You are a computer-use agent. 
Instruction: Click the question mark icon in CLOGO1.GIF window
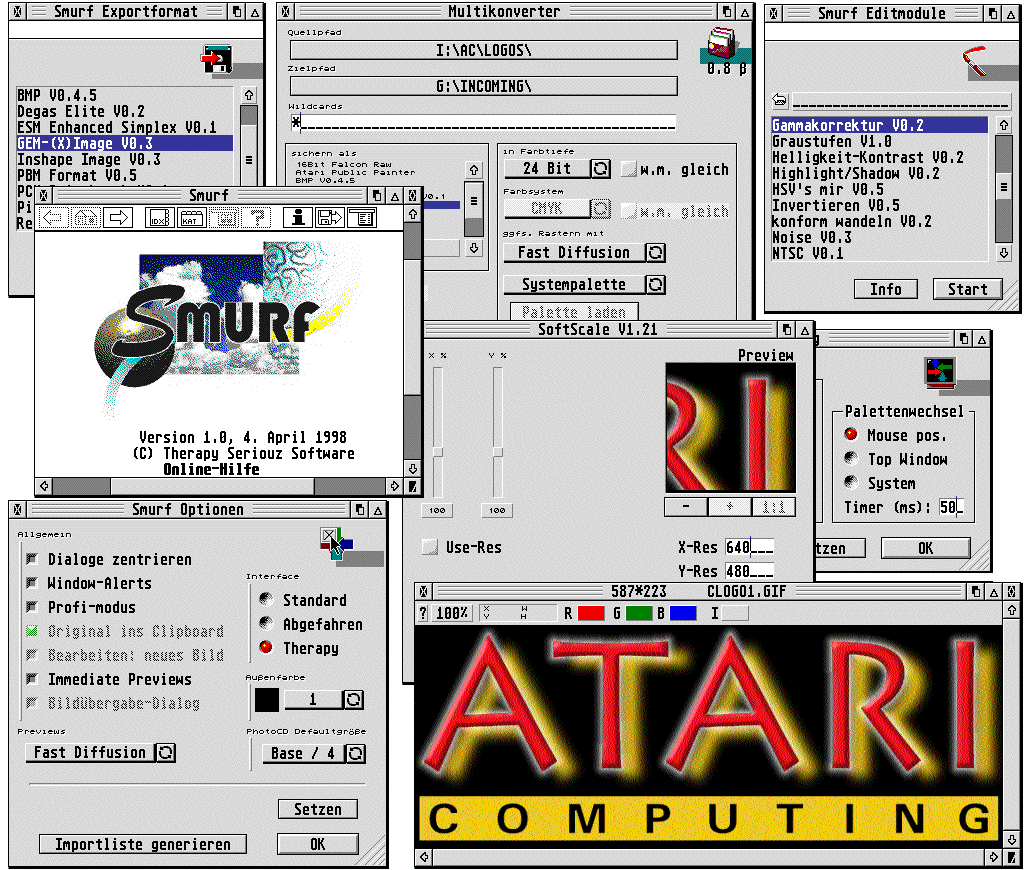point(423,613)
